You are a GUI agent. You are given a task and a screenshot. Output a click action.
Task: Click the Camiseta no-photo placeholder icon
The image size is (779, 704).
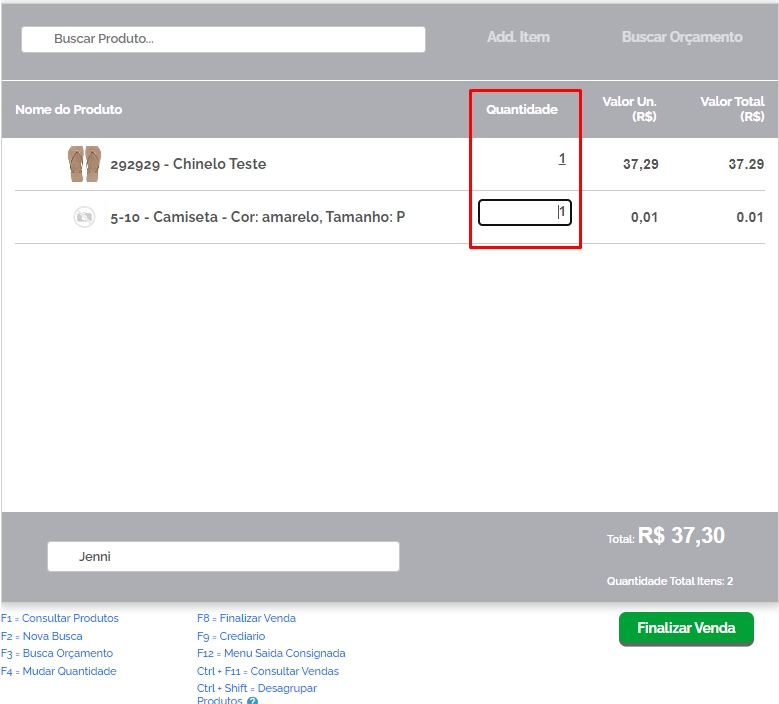pos(85,217)
